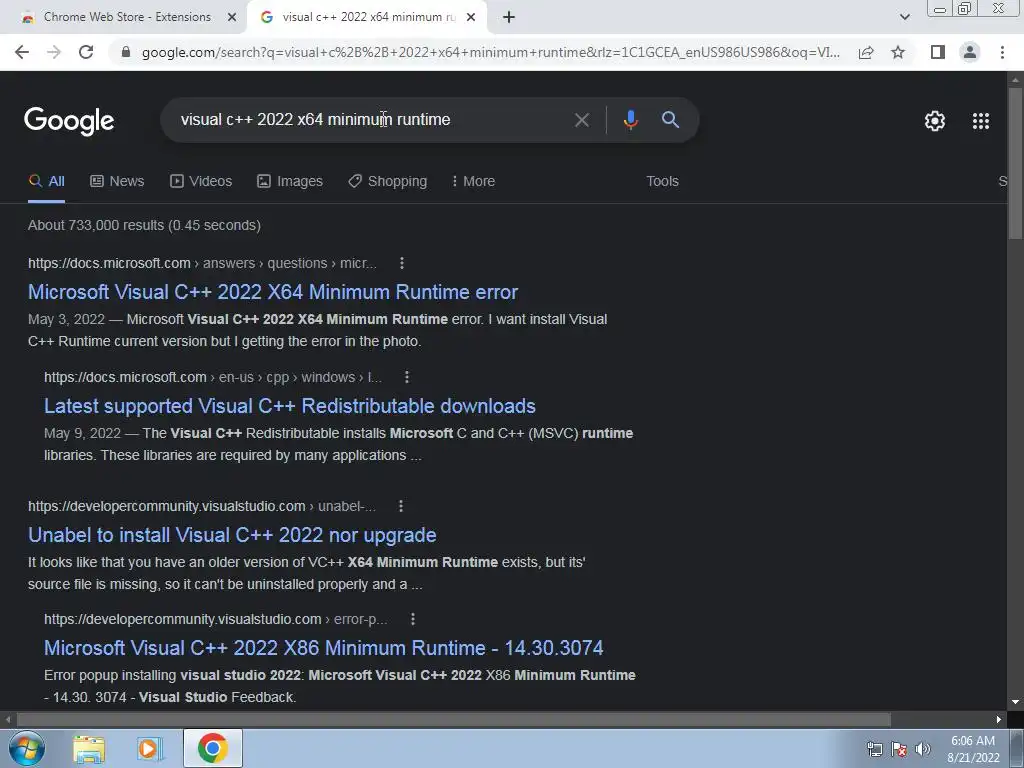Click docs.microsoft.com answers URL breadcrumb
Image resolution: width=1024 pixels, height=768 pixels.
click(x=202, y=263)
